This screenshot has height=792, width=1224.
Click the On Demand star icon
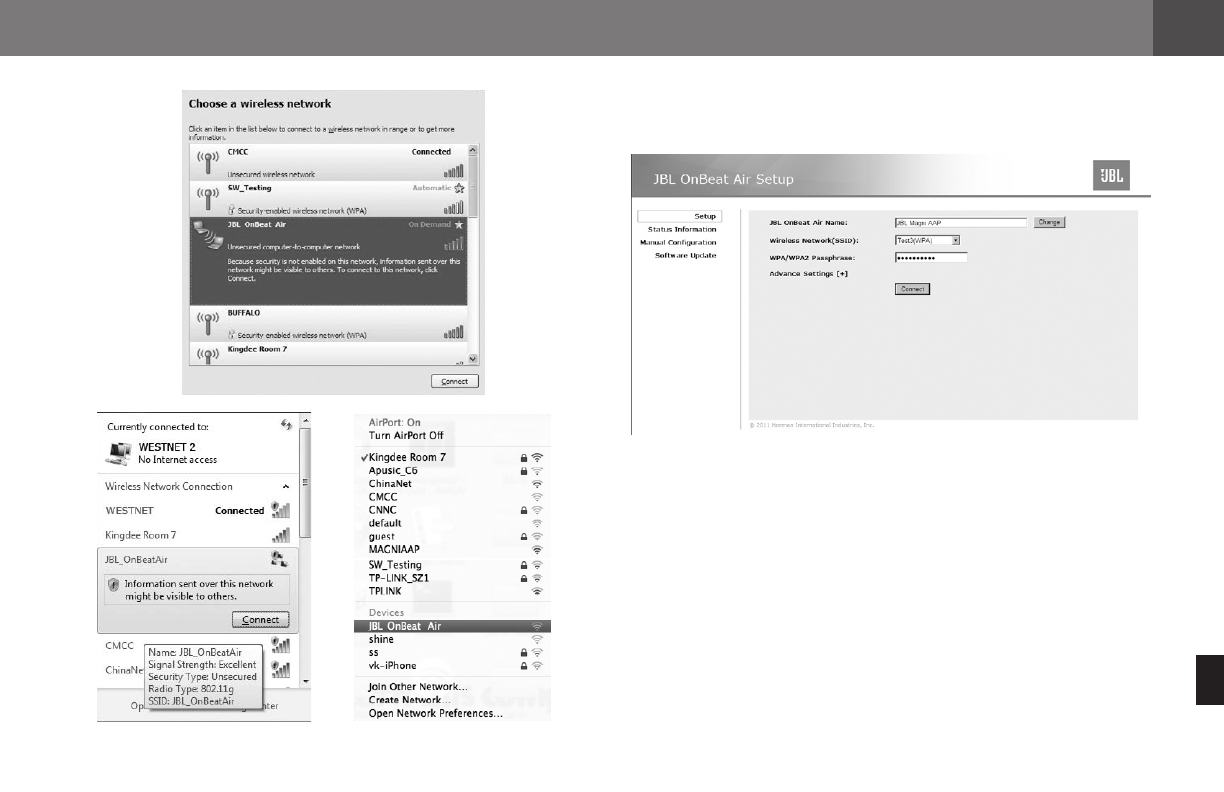[459, 225]
